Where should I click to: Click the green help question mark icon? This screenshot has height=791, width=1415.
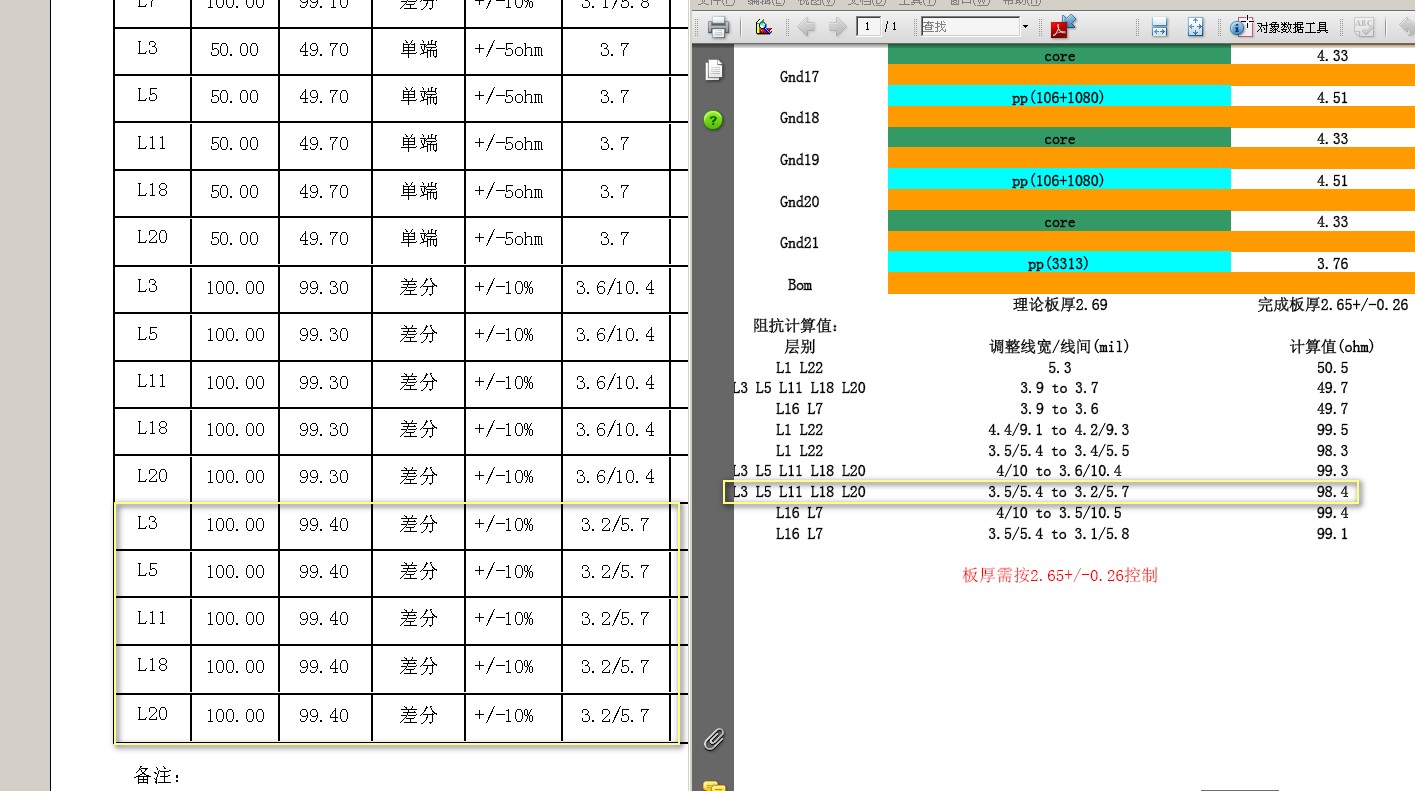click(x=713, y=120)
